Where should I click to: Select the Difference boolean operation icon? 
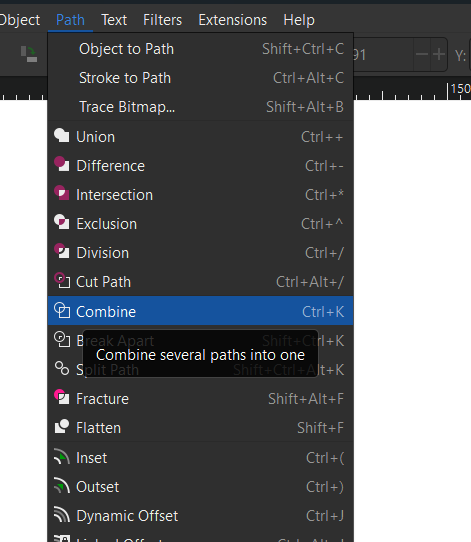click(x=62, y=164)
